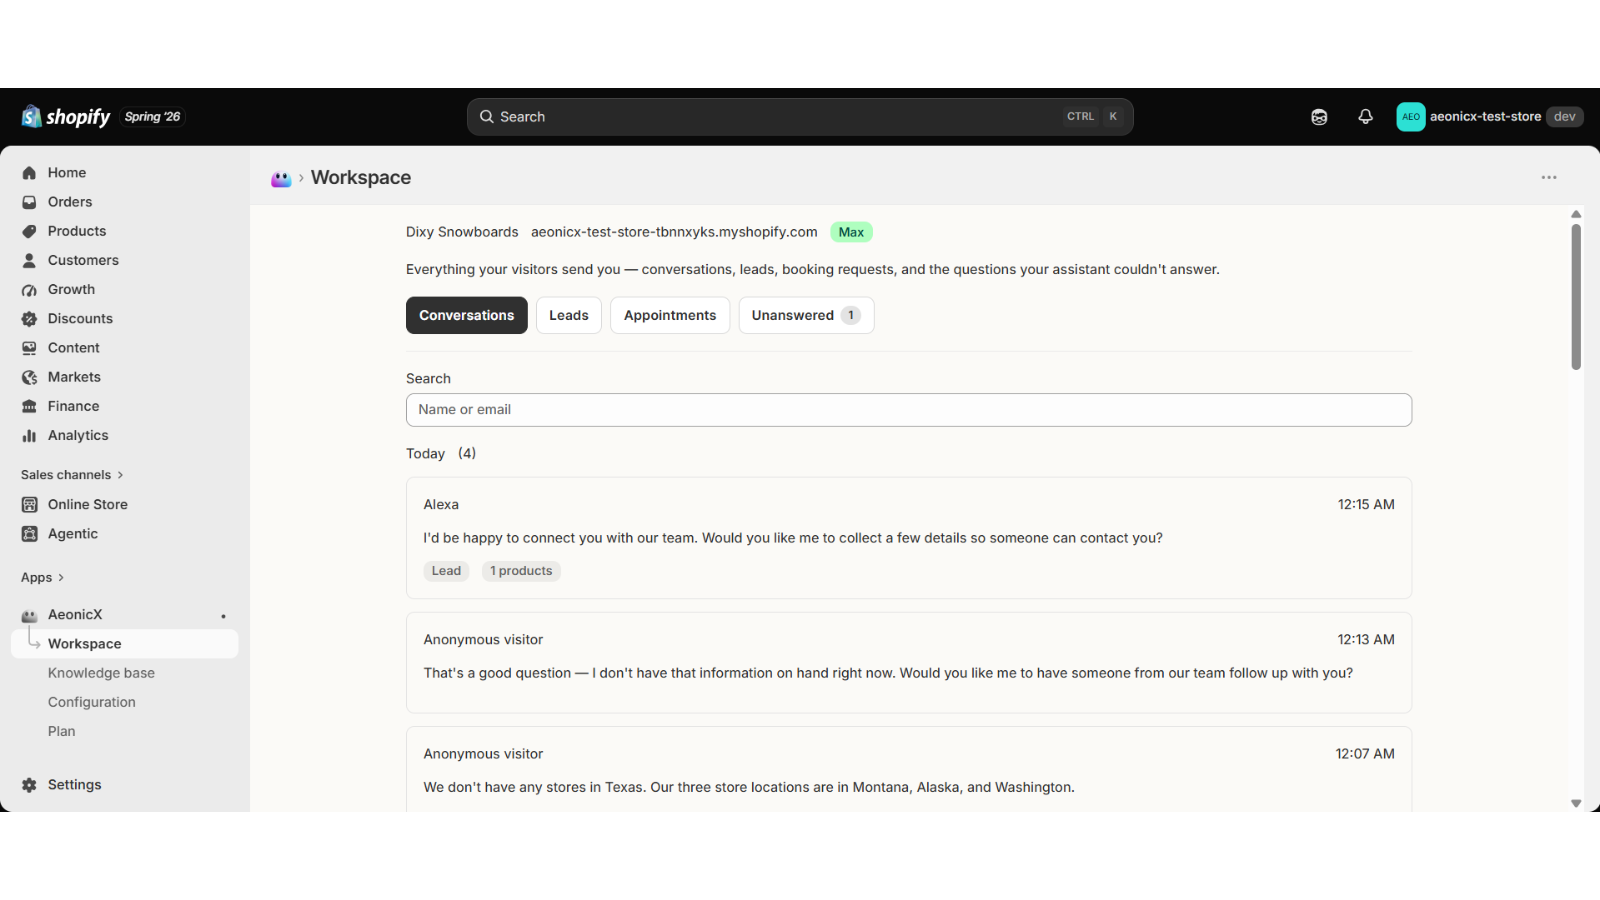The width and height of the screenshot is (1600, 900).
Task: Open the Sidekick assistant icon
Action: click(1319, 117)
